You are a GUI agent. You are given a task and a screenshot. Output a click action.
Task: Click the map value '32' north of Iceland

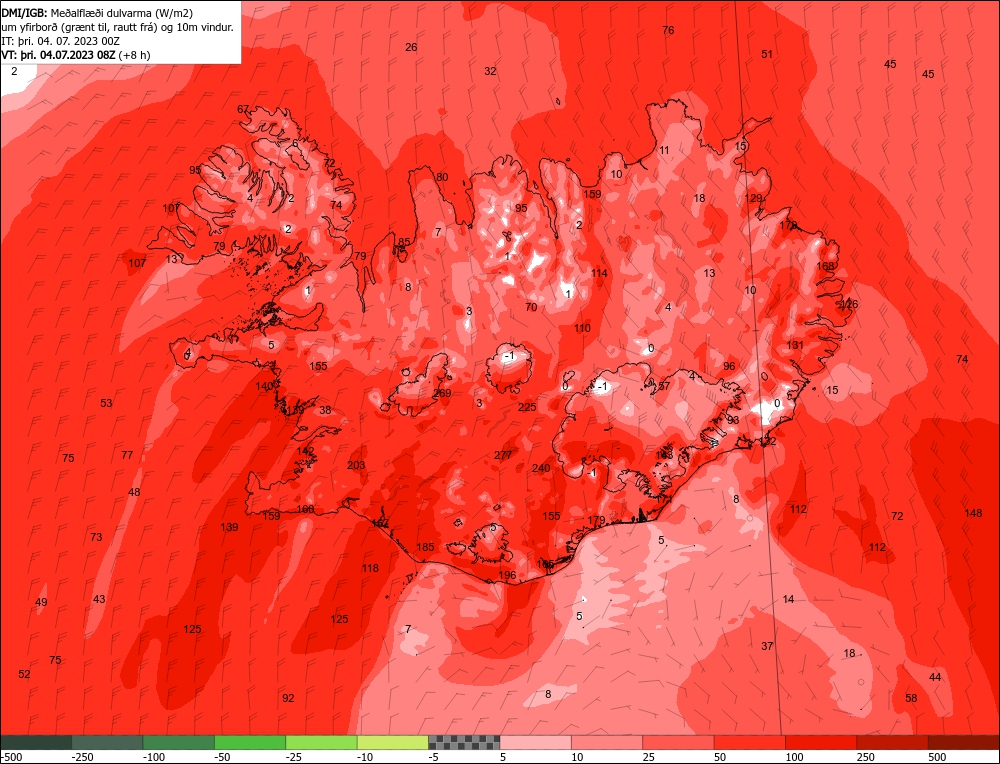coord(490,71)
